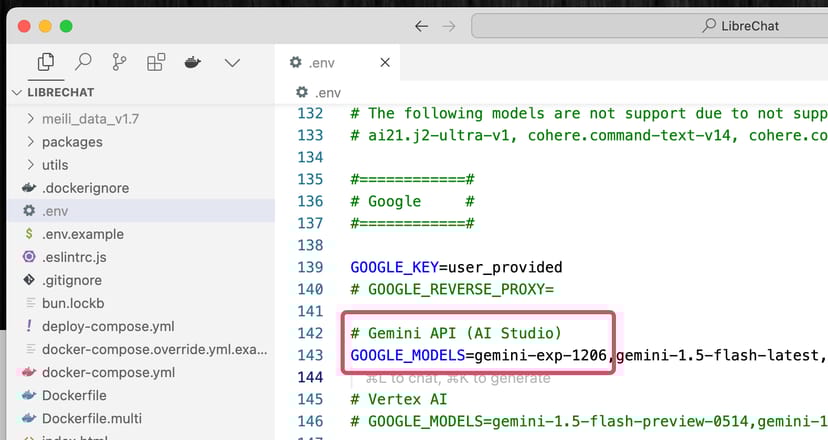Click the .env breadcrumb item
This screenshot has width=828, height=440.
coord(323,92)
